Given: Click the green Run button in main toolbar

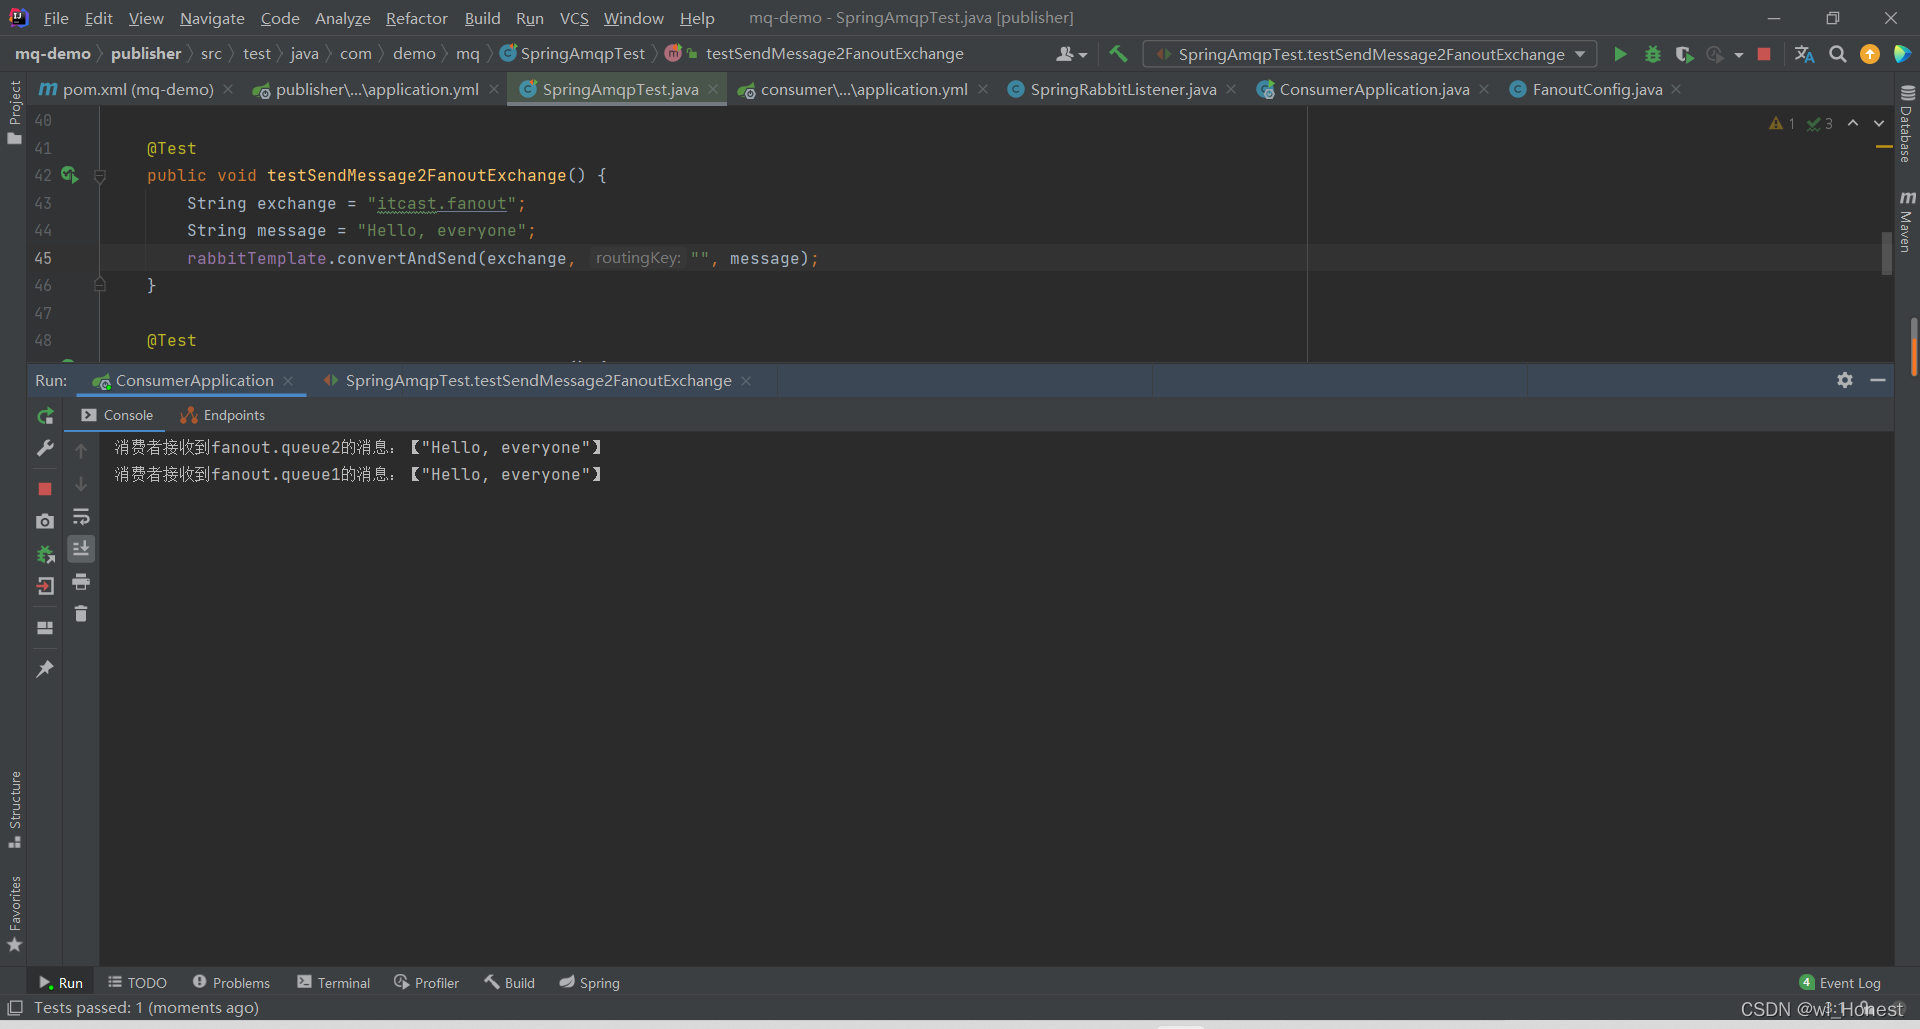Looking at the screenshot, I should click(x=1620, y=54).
